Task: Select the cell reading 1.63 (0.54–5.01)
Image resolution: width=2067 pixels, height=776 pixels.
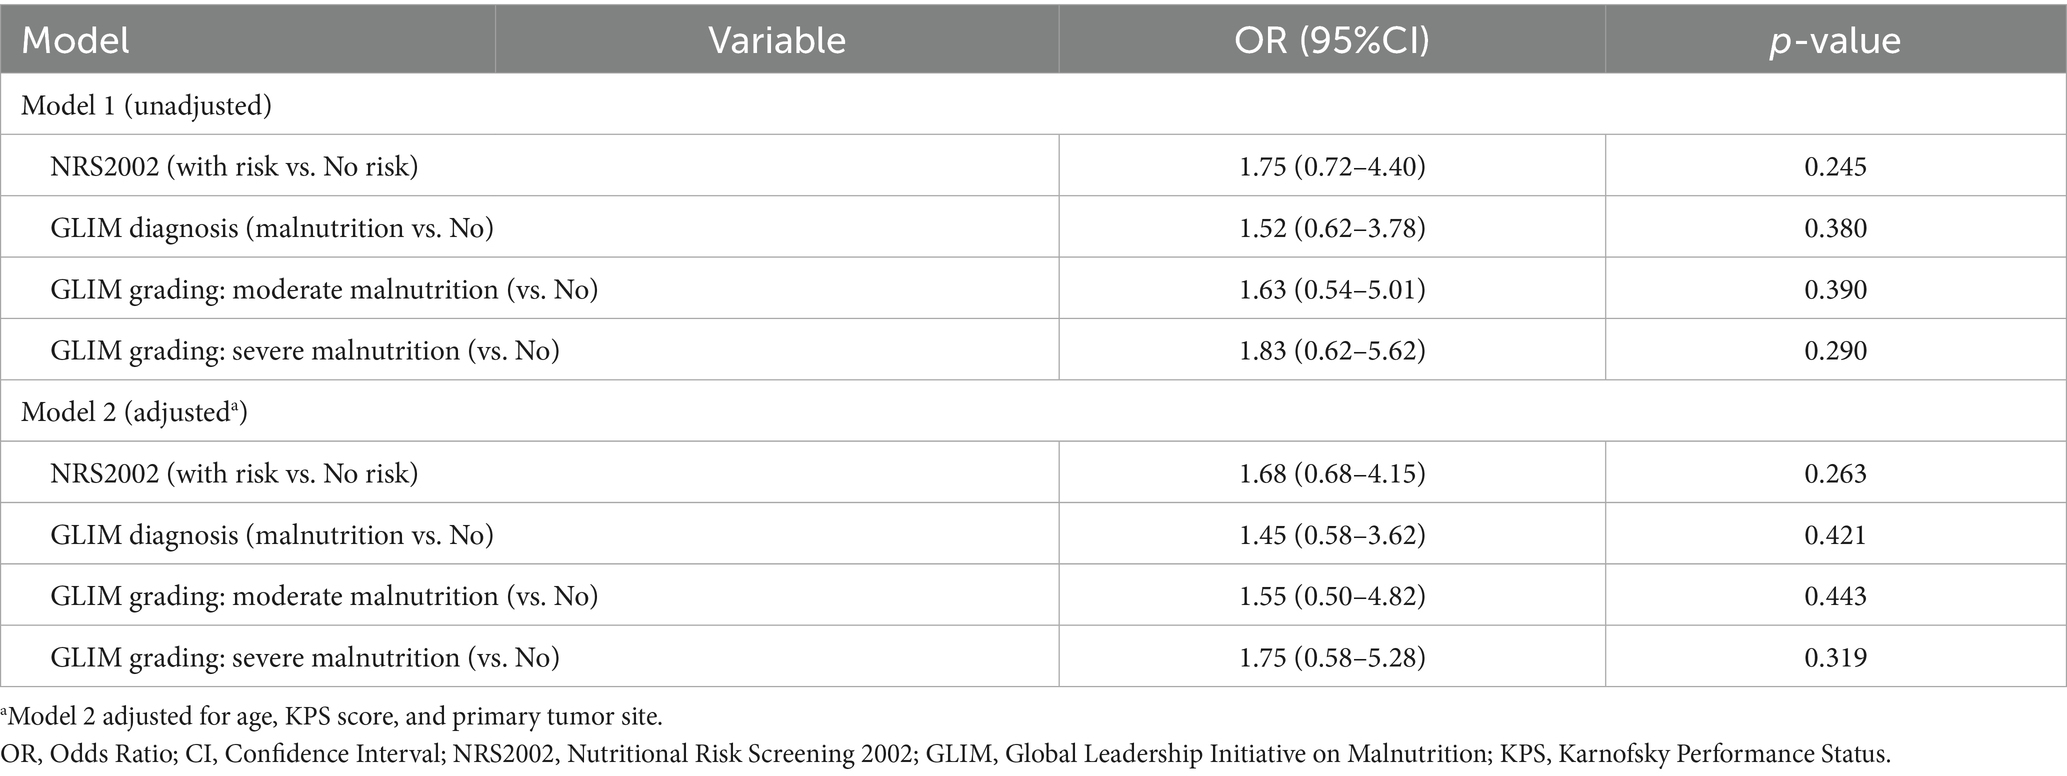Action: click(x=1332, y=290)
